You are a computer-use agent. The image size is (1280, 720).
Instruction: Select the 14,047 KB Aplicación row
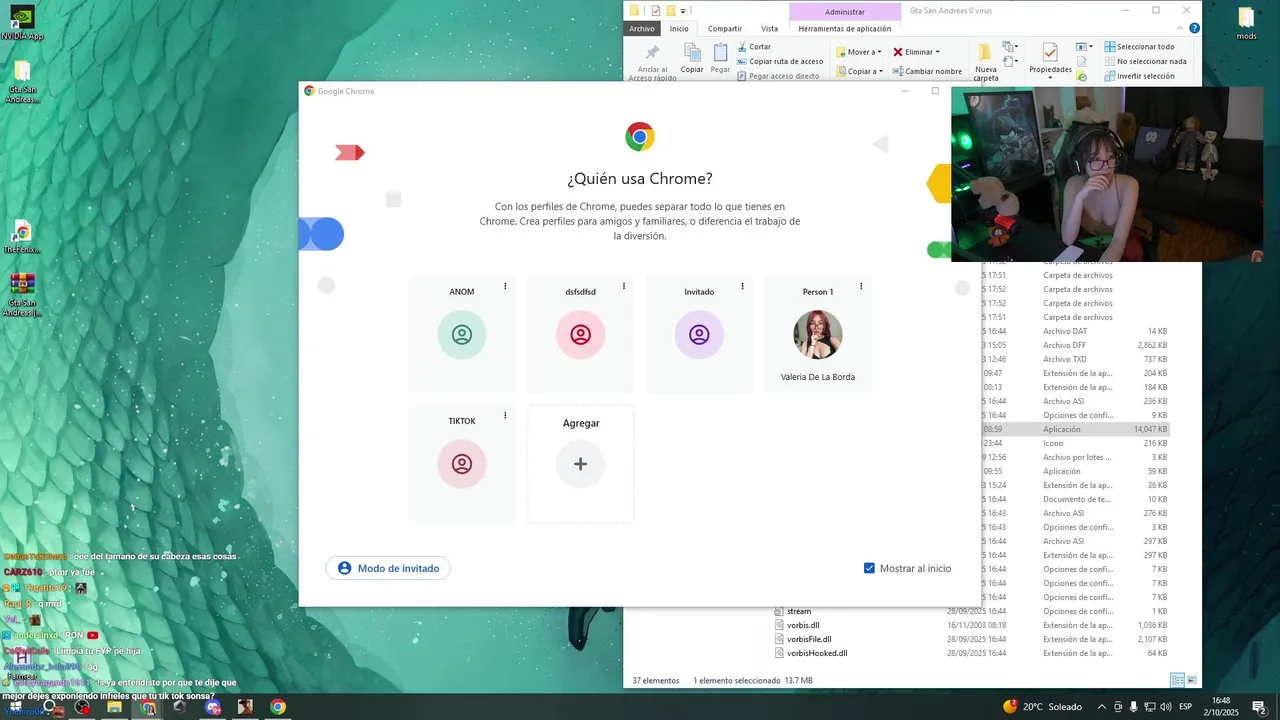1076,429
